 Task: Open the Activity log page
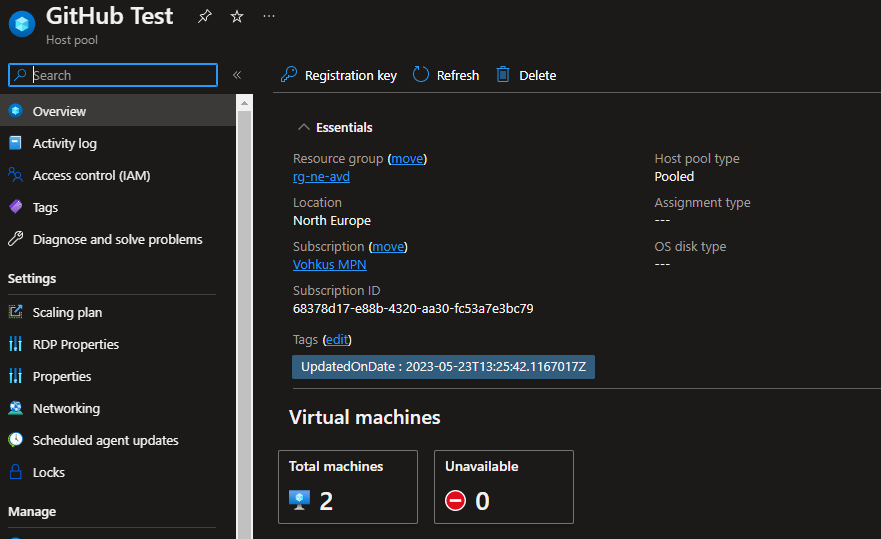click(x=64, y=143)
